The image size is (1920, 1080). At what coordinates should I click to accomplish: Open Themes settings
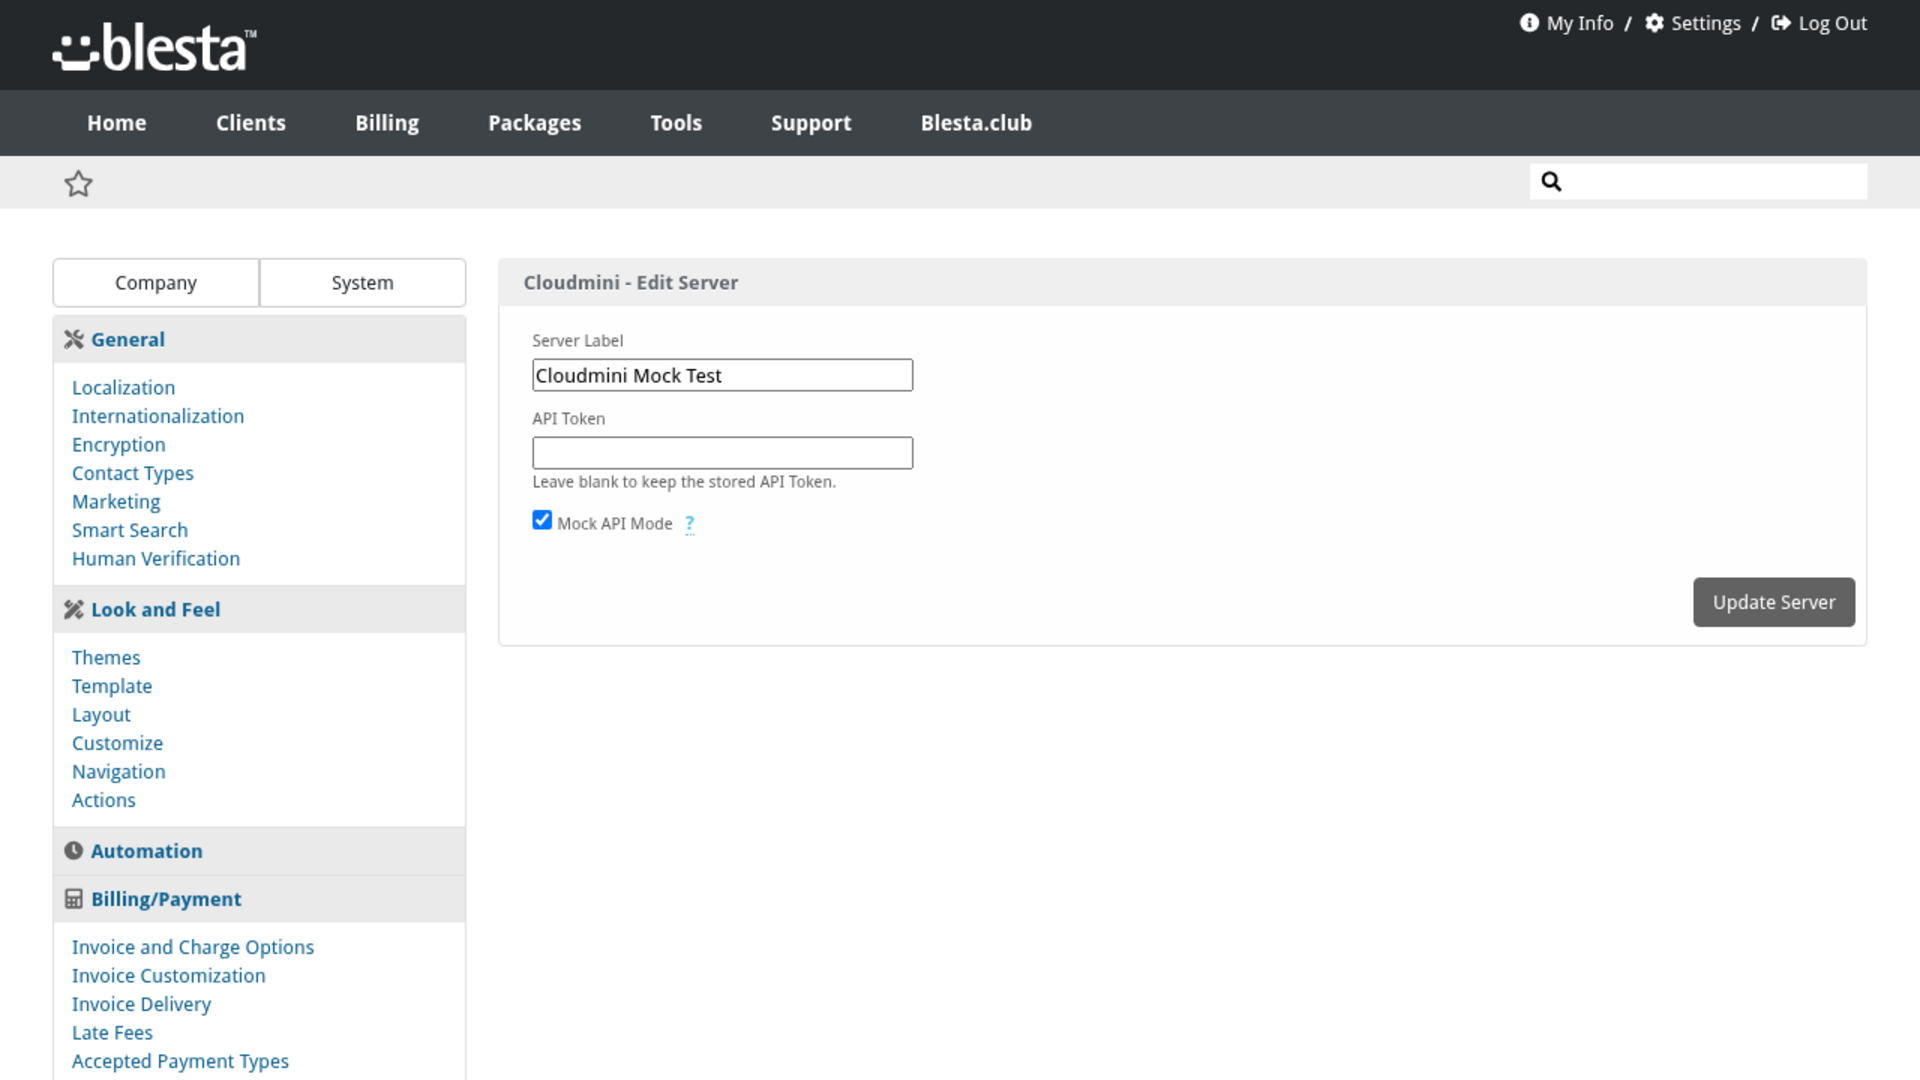click(106, 658)
